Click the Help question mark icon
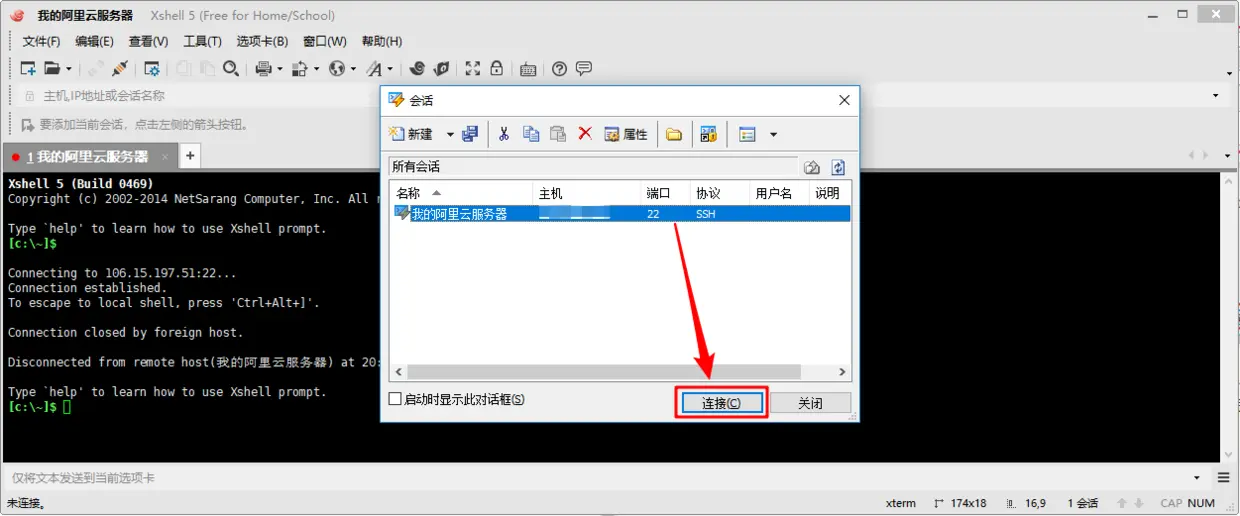 pos(560,69)
